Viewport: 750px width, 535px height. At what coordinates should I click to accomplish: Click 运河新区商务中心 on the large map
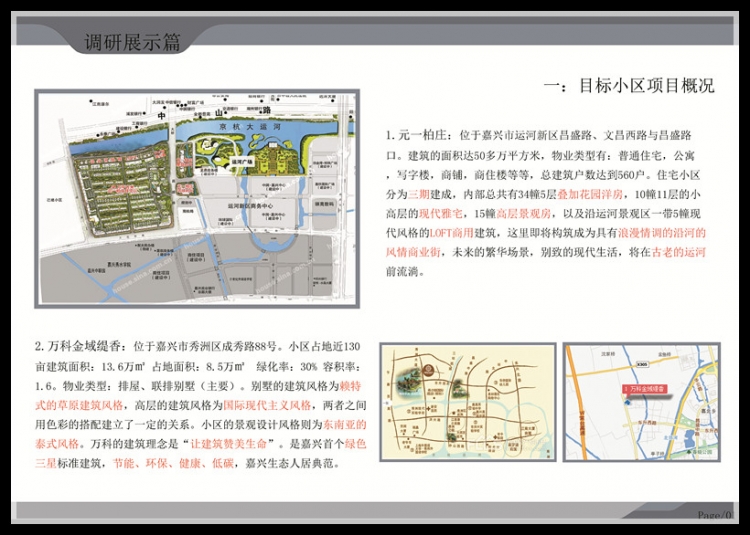coord(250,206)
